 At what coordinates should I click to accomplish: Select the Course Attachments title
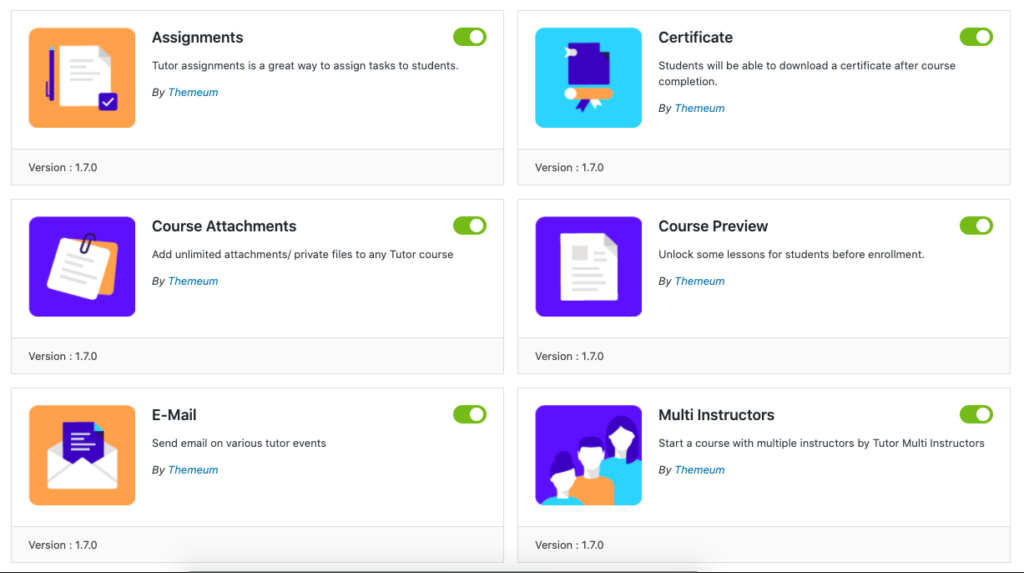pyautogui.click(x=224, y=226)
